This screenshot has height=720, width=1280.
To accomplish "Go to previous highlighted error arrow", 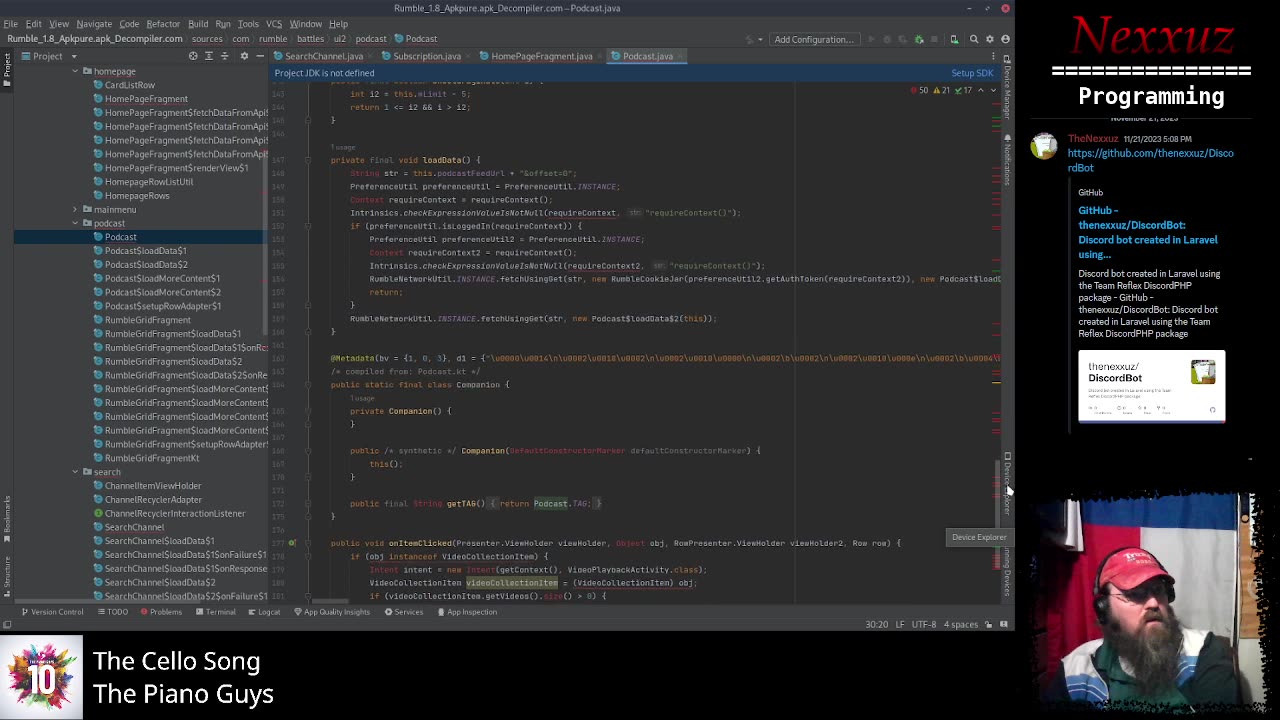I will pyautogui.click(x=980, y=90).
